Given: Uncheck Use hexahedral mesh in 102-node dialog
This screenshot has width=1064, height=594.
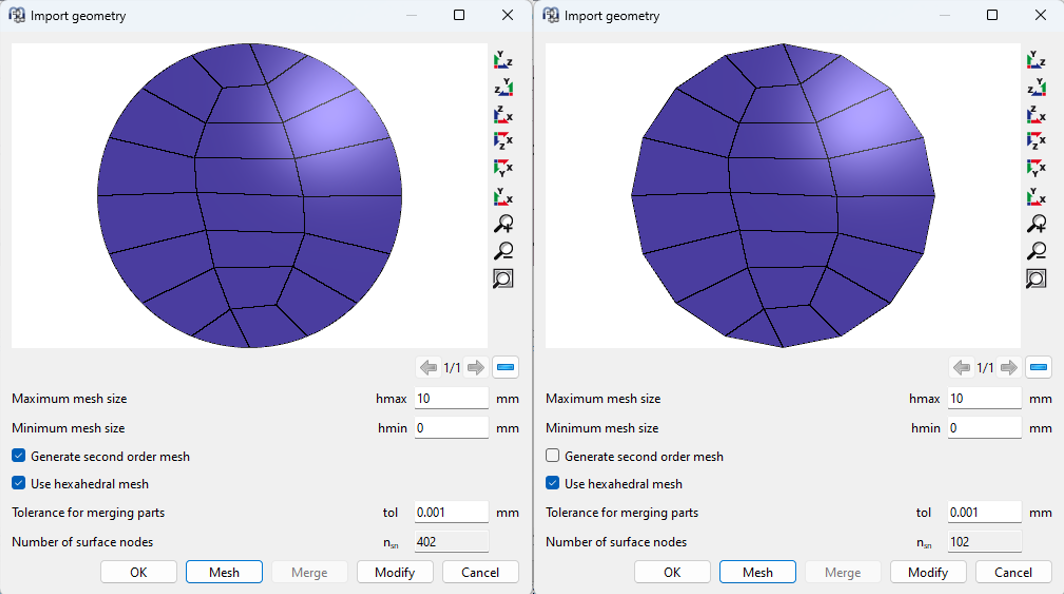Looking at the screenshot, I should [x=552, y=483].
